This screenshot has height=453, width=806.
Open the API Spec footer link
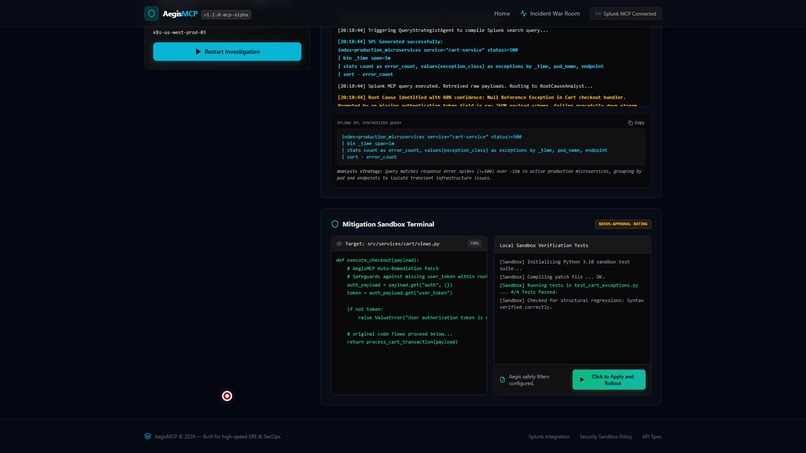[651, 437]
